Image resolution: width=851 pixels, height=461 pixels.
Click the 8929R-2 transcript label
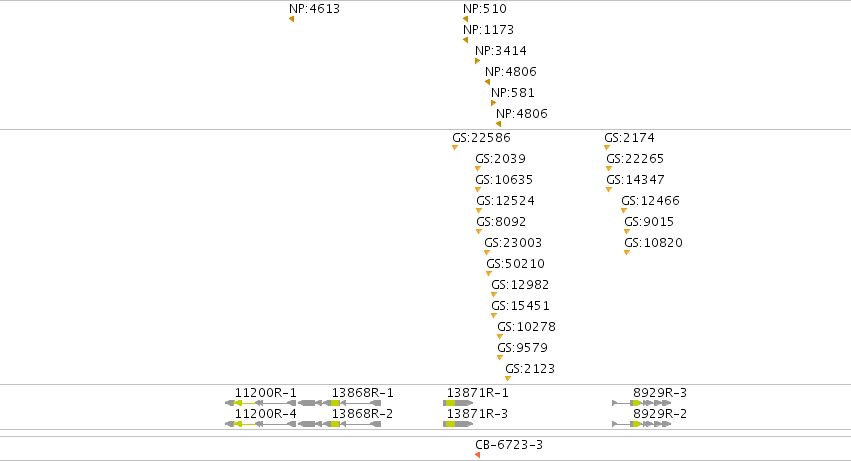coord(660,414)
